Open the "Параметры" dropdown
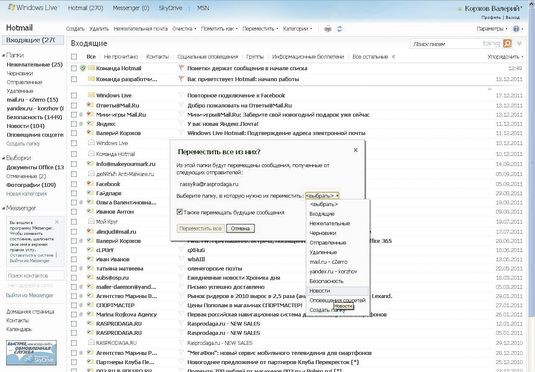This screenshot has height=372, width=535. coord(492,29)
